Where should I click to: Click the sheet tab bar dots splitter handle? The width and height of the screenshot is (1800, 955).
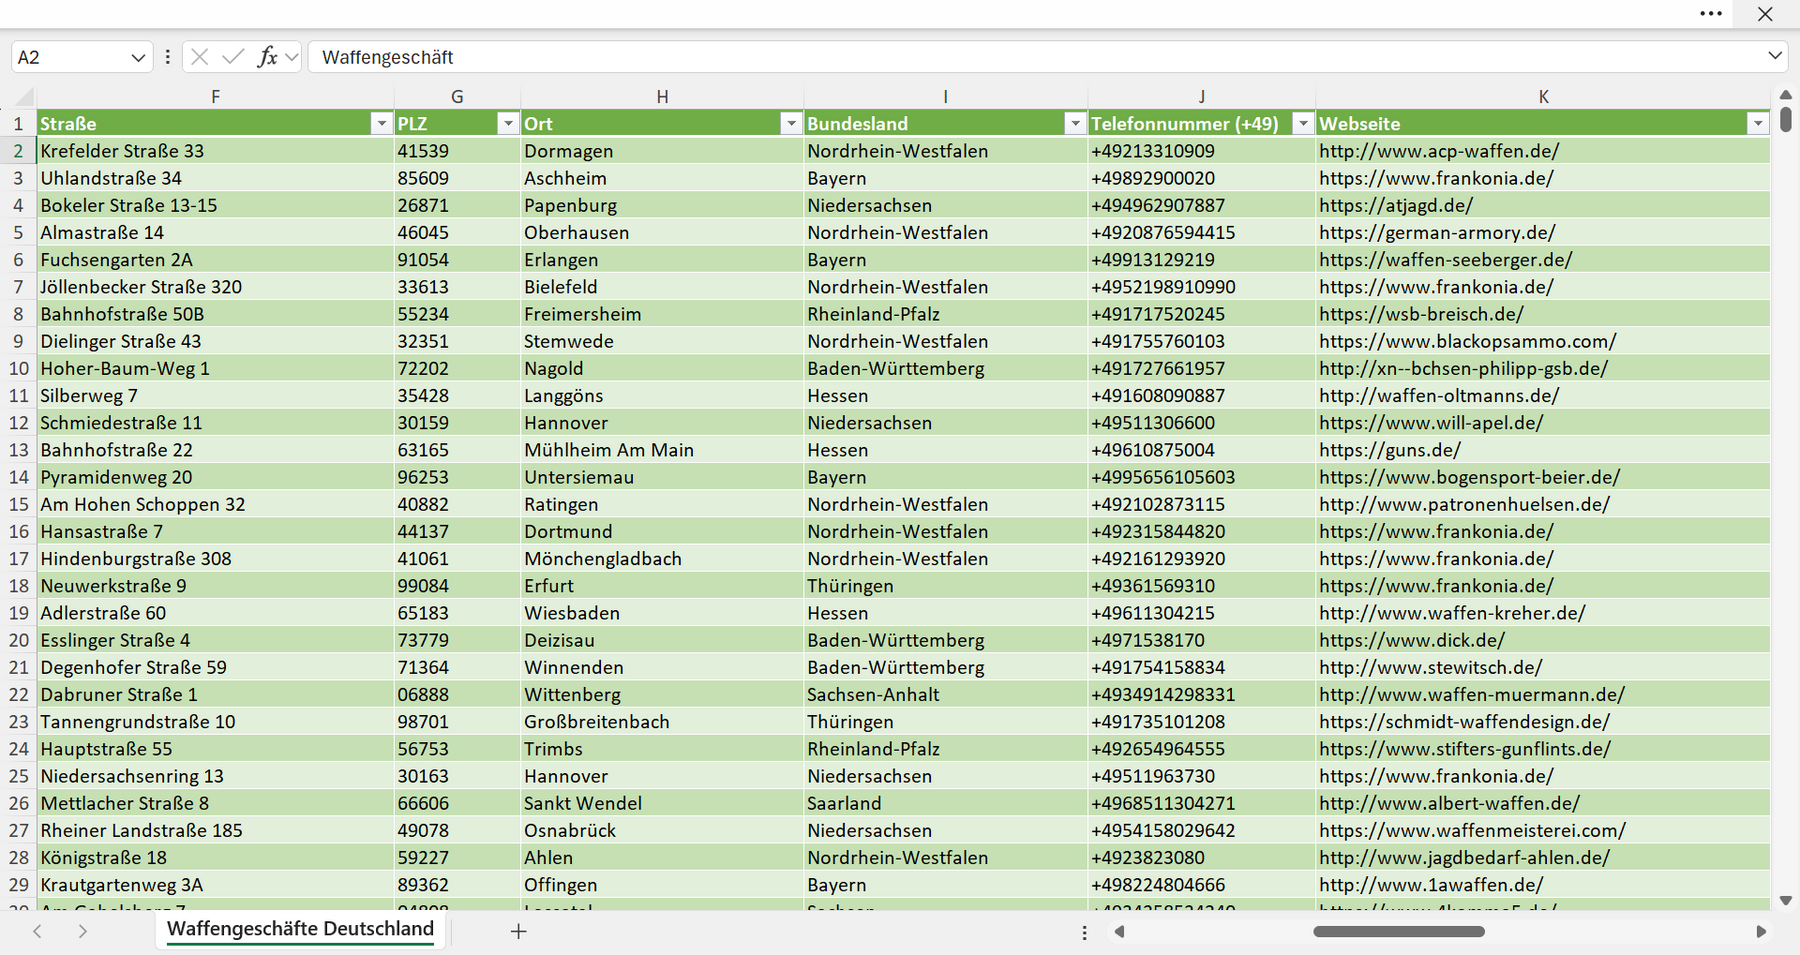pyautogui.click(x=1084, y=932)
